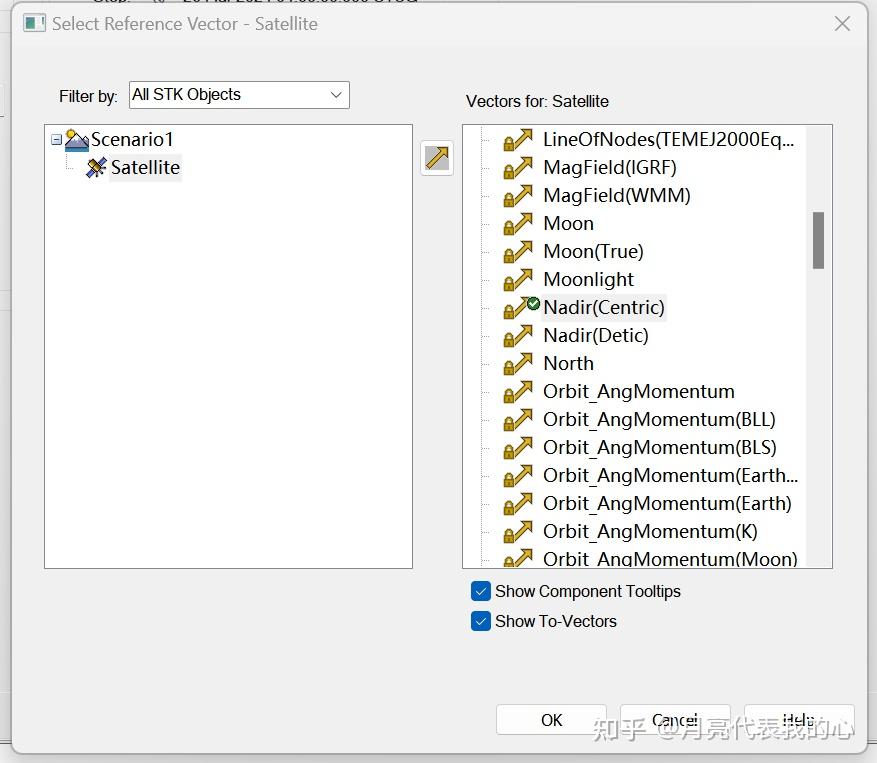Select the Orbit_AngMomentum(BLL) vector

pyautogui.click(x=659, y=420)
